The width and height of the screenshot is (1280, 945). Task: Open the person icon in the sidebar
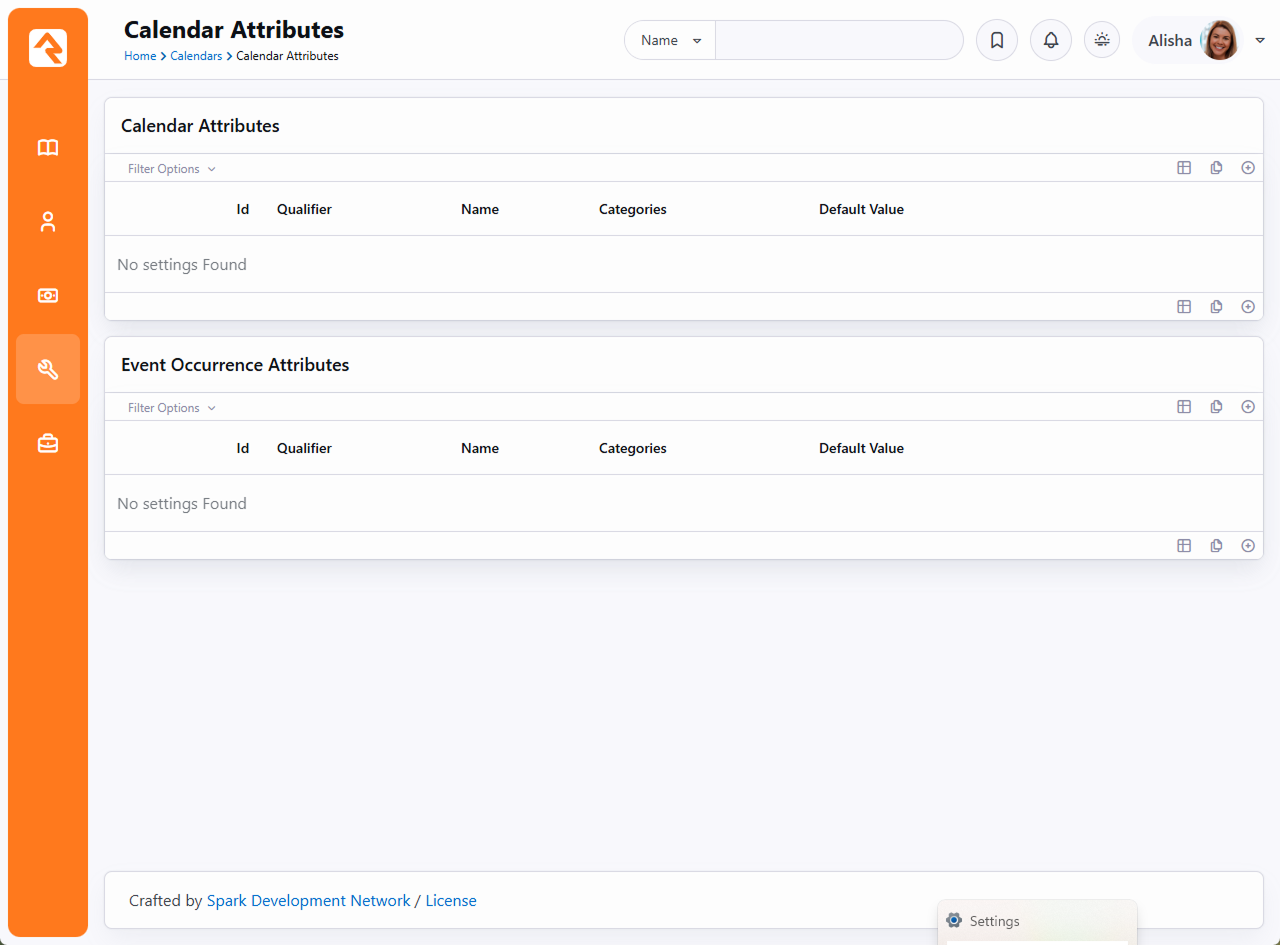[48, 222]
